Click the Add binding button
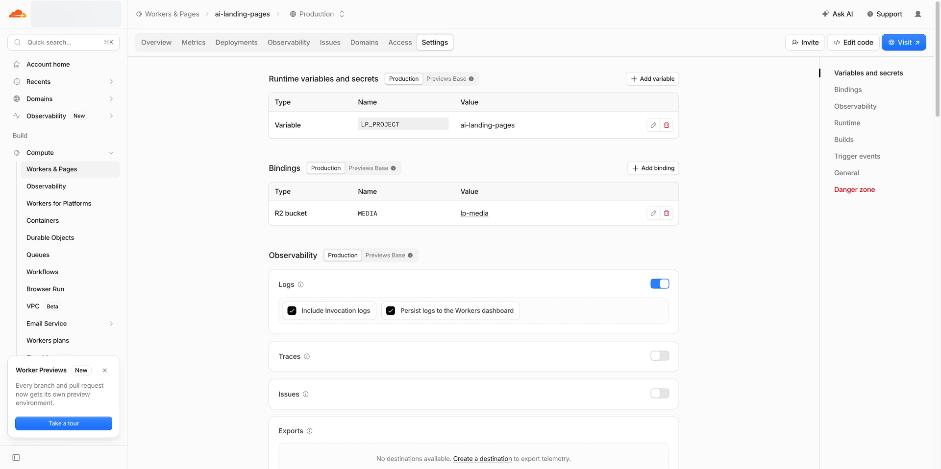 pos(653,168)
